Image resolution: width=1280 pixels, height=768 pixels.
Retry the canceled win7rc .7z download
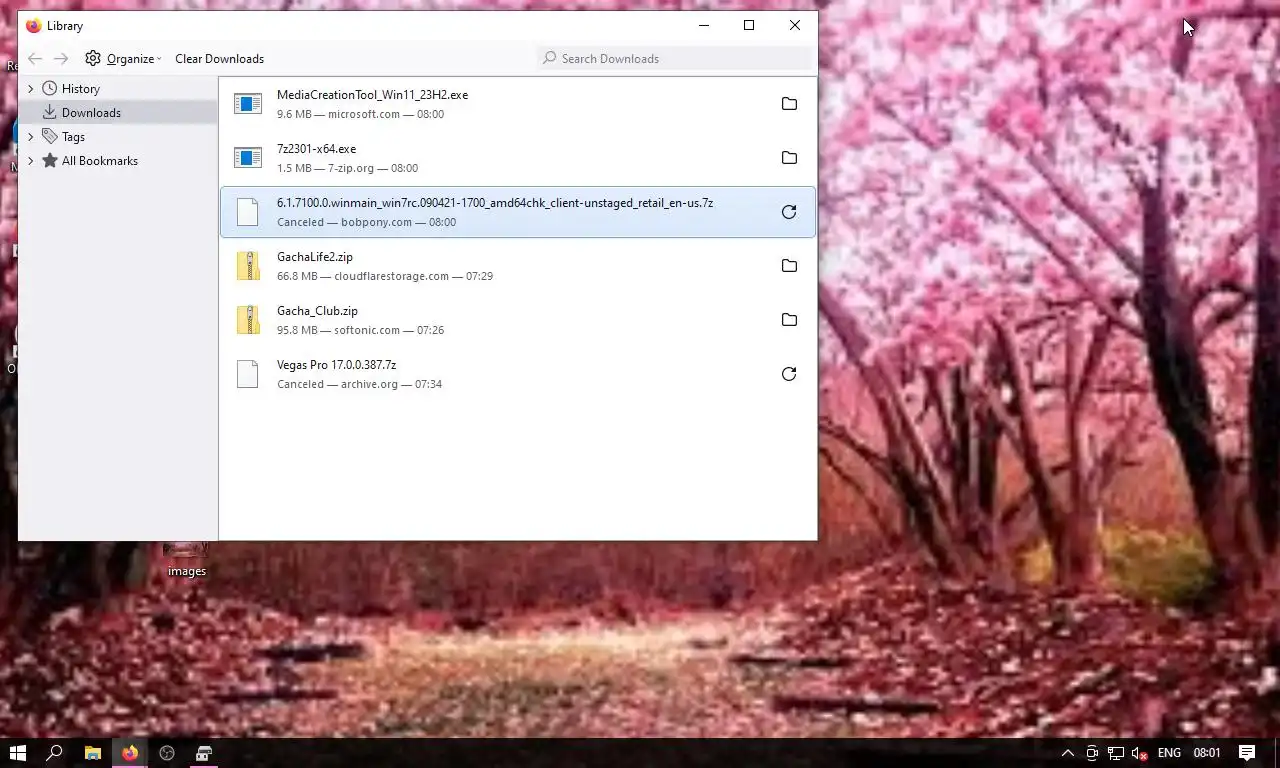(789, 212)
